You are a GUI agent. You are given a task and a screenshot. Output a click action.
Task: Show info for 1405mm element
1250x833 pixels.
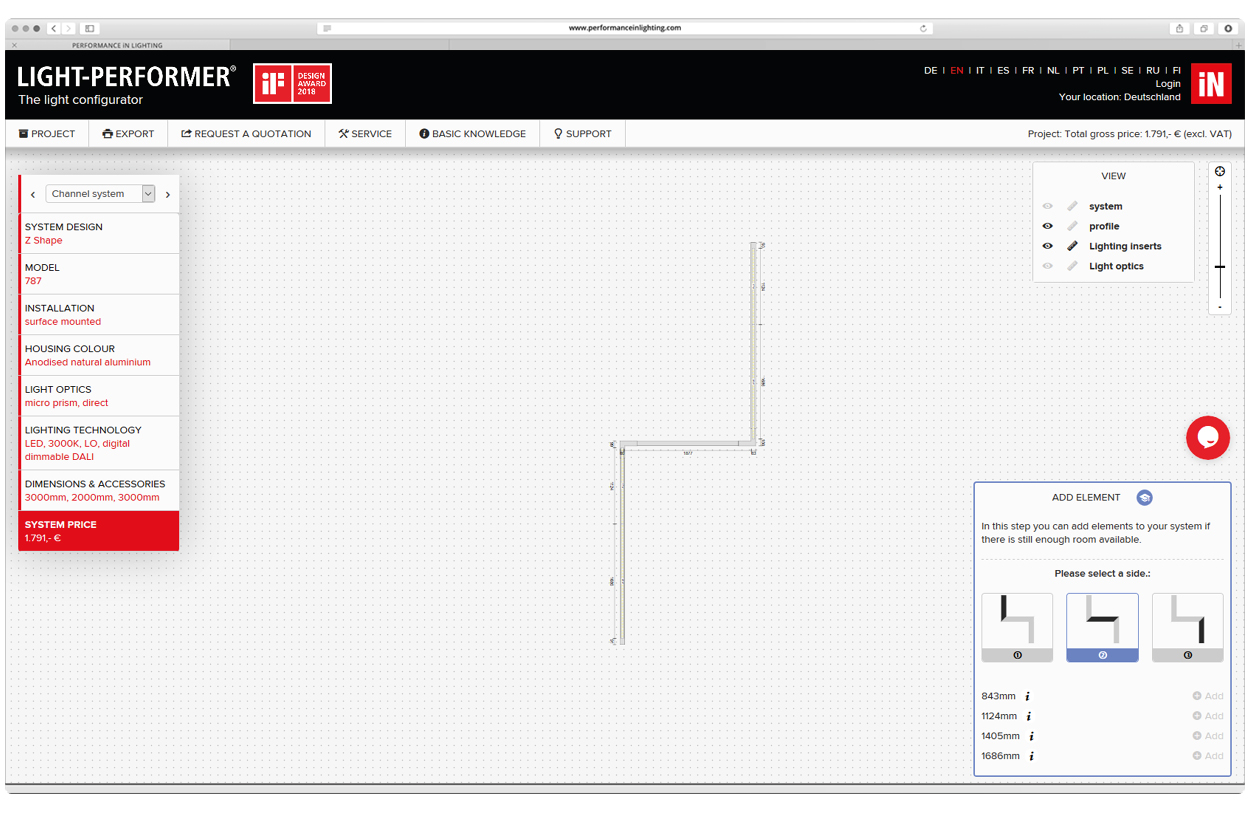(x=1031, y=736)
